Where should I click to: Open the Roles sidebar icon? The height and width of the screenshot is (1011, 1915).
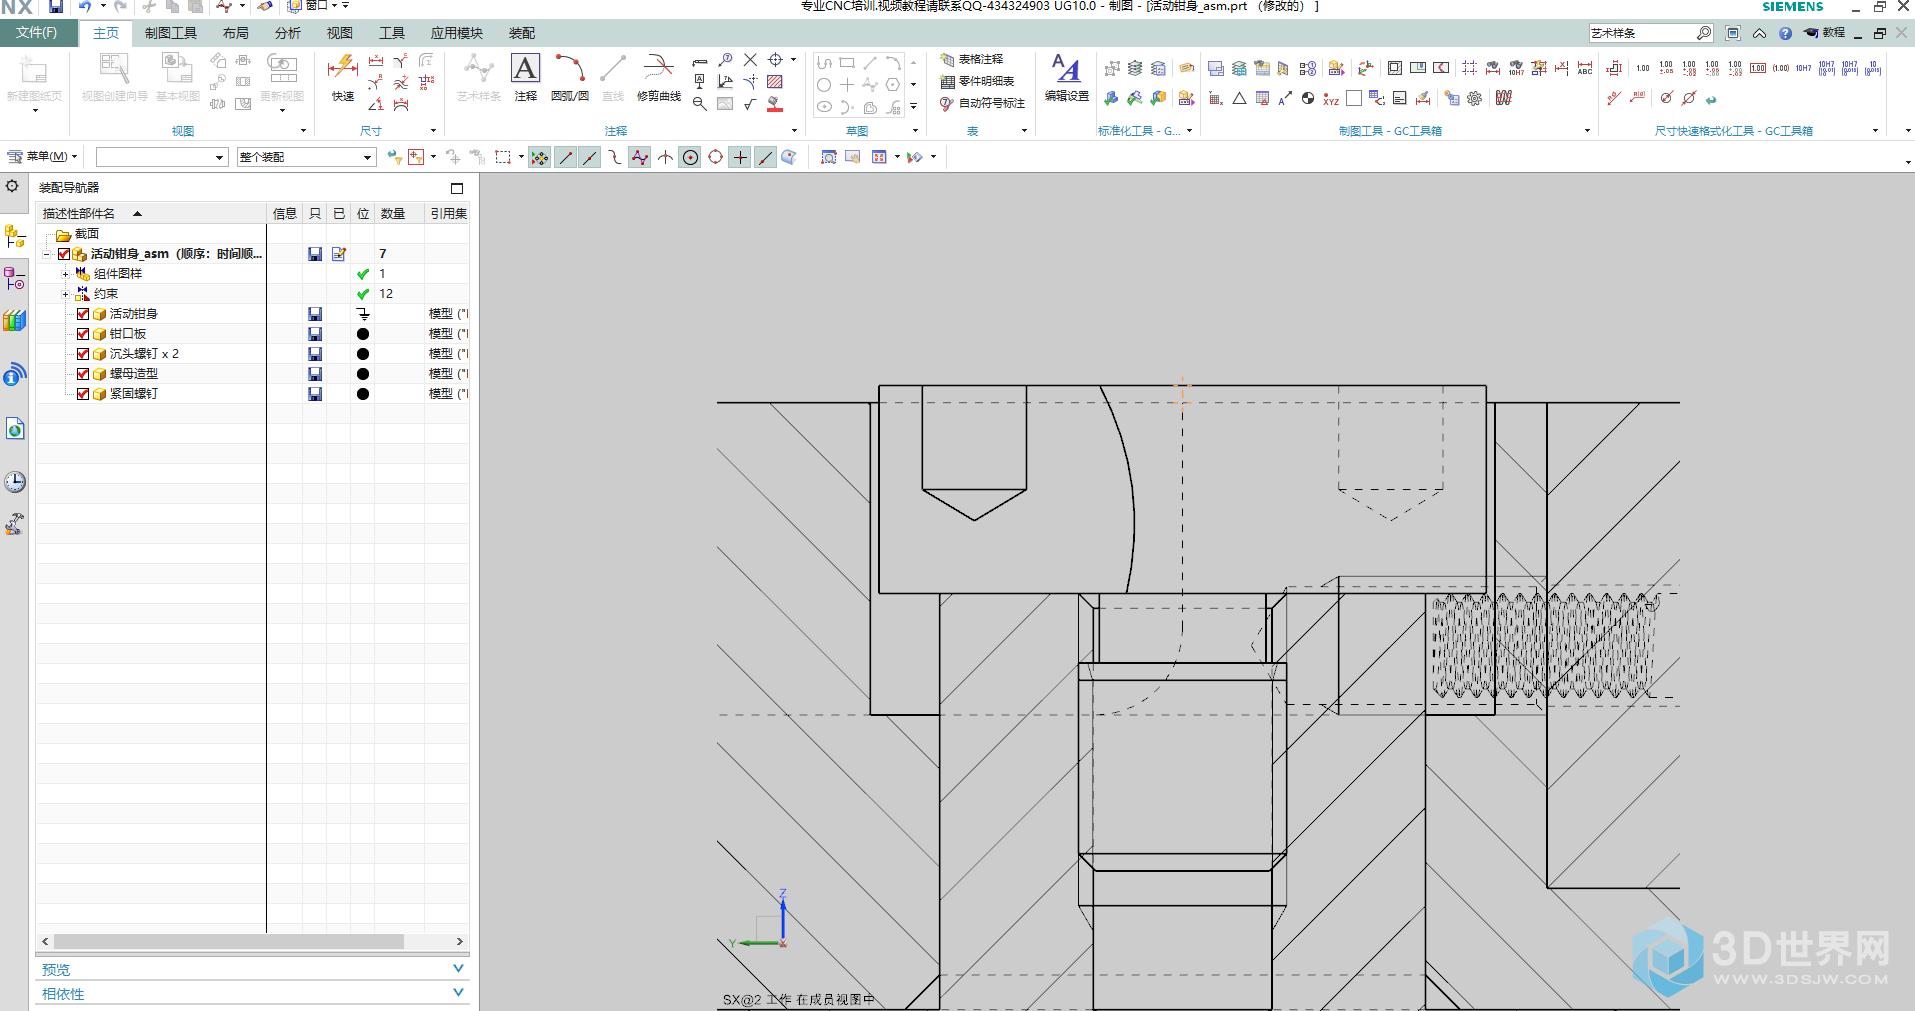(14, 524)
